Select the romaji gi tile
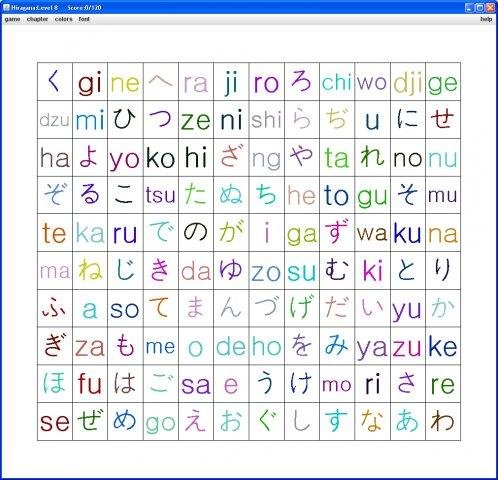 coord(90,81)
